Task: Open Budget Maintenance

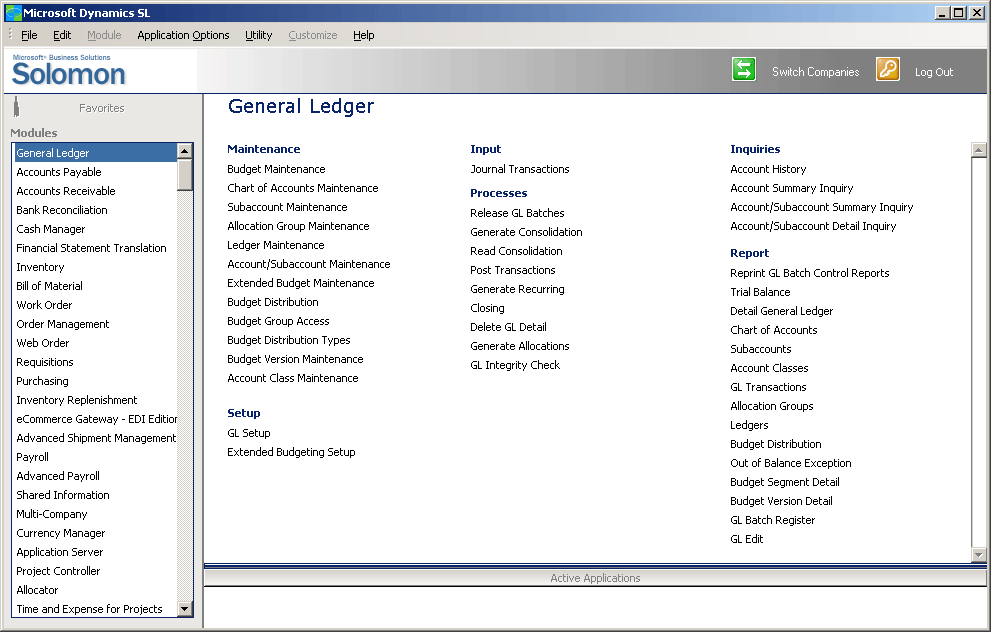Action: point(276,169)
